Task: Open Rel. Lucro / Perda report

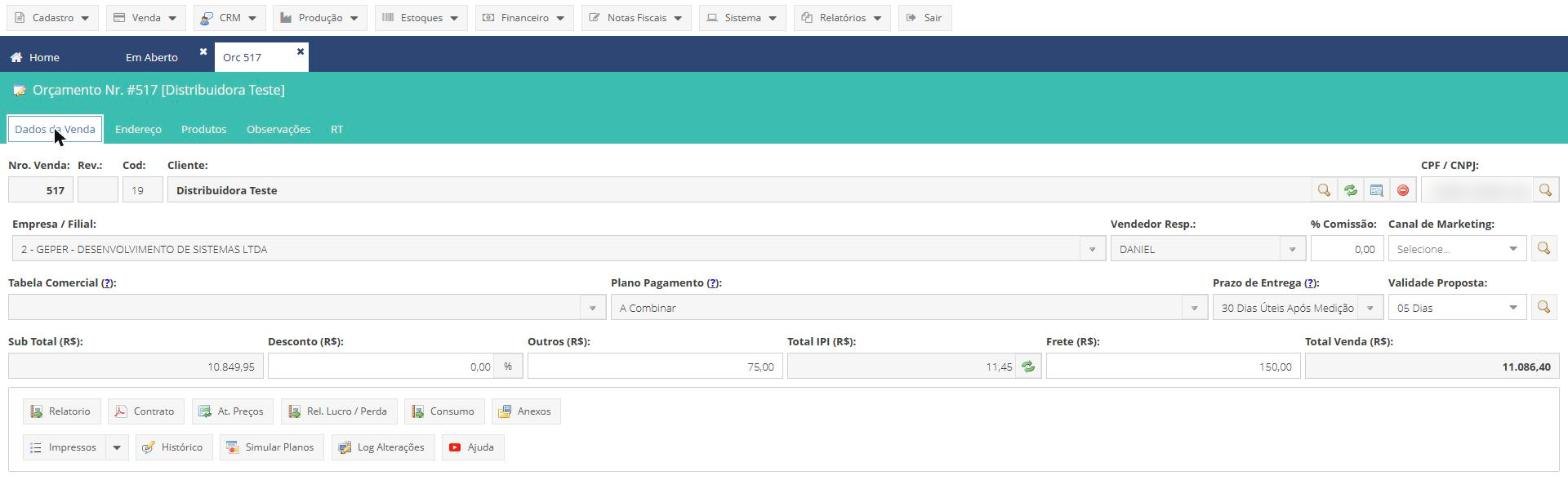Action: [x=338, y=411]
